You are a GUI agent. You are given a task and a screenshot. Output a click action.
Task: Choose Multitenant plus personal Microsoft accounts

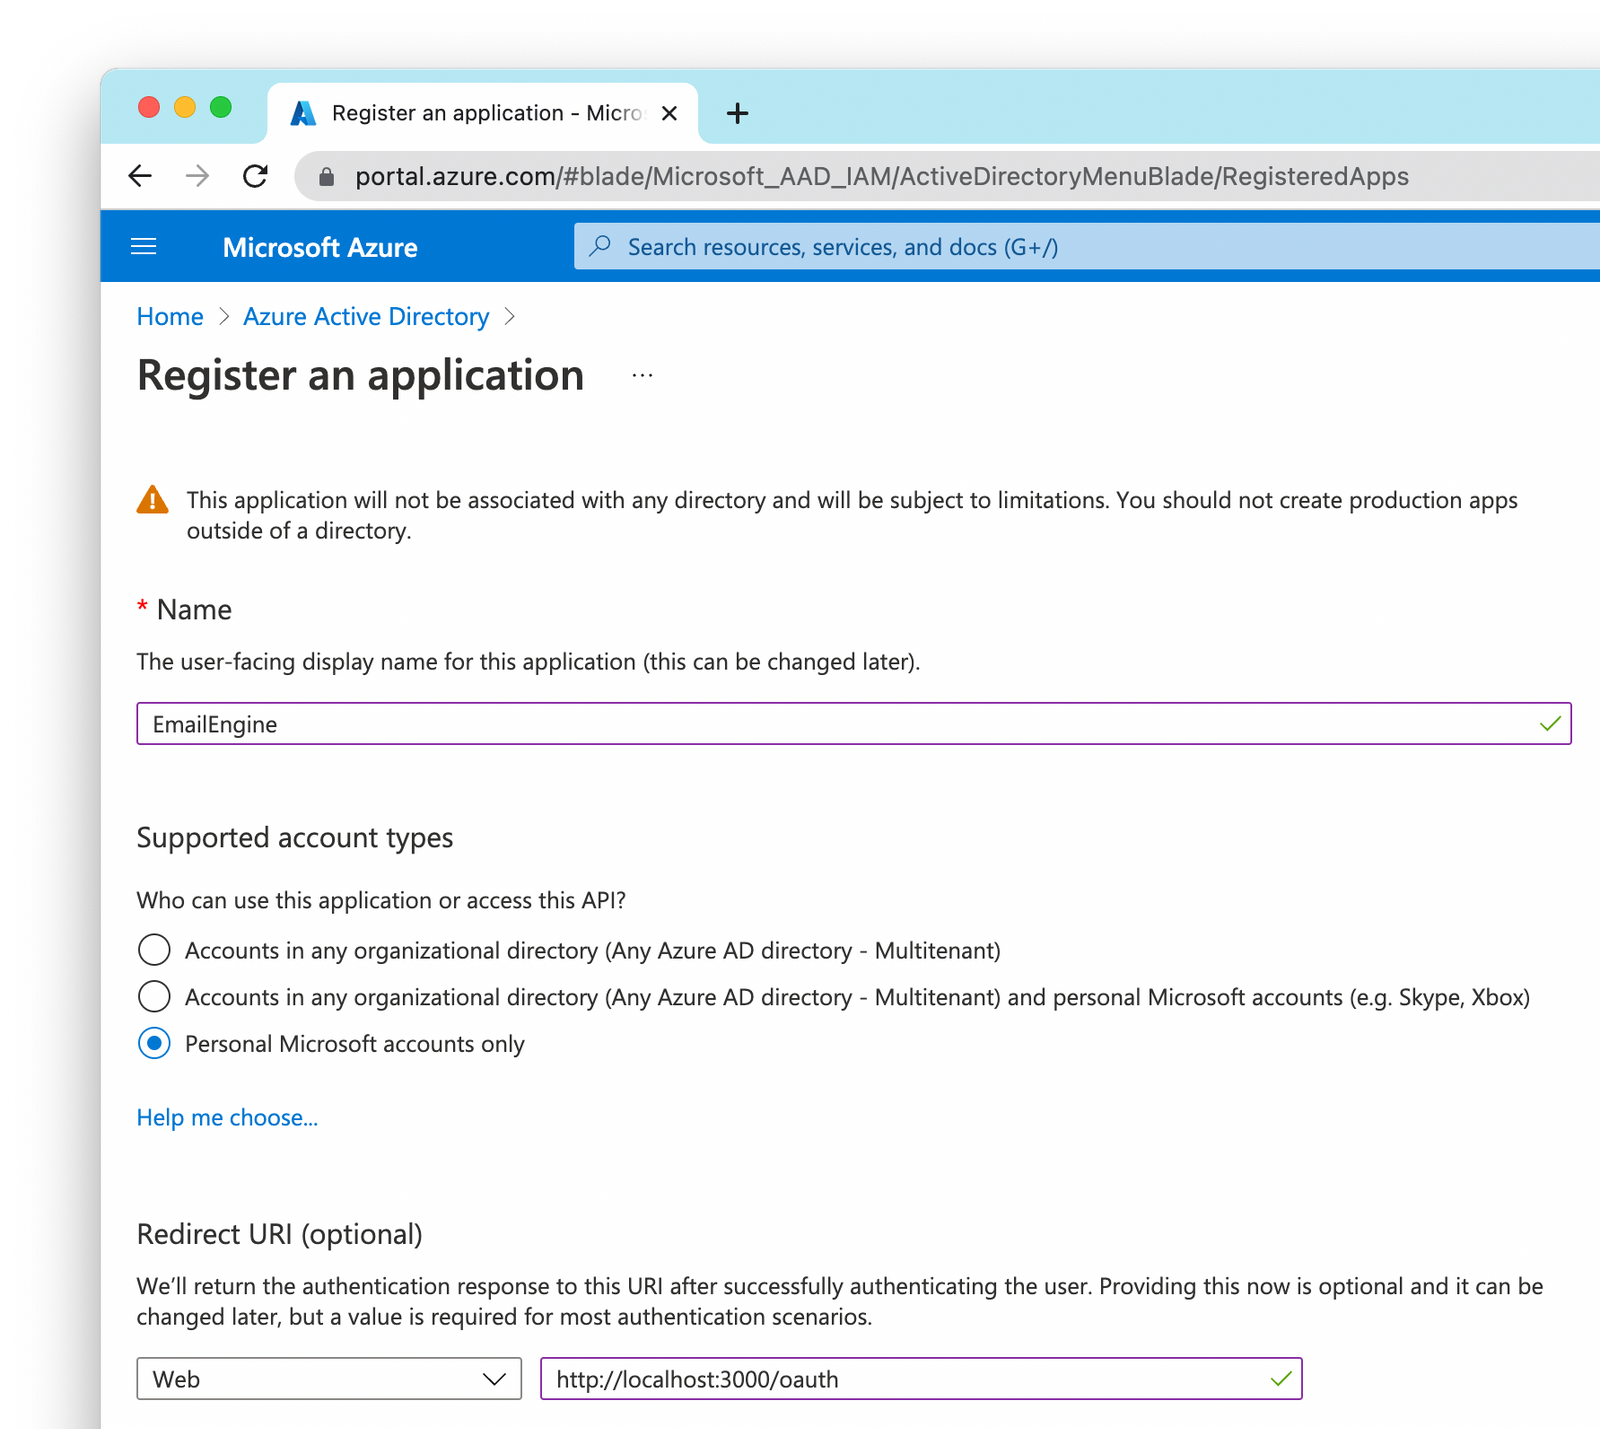tap(154, 996)
